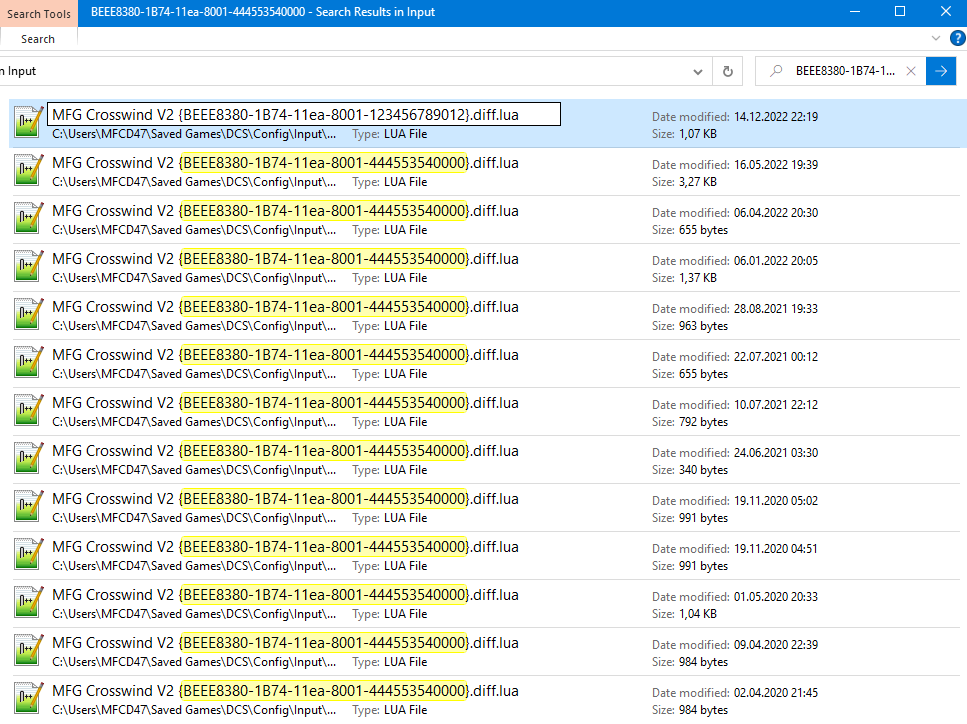Click the date modified 24.06.2021 03:30
Viewport: 967px width, 724px height.
click(x=776, y=453)
